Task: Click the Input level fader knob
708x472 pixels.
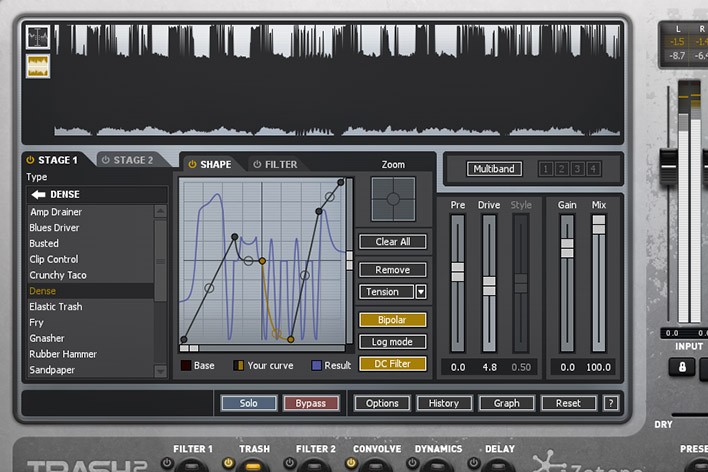Action: point(669,166)
